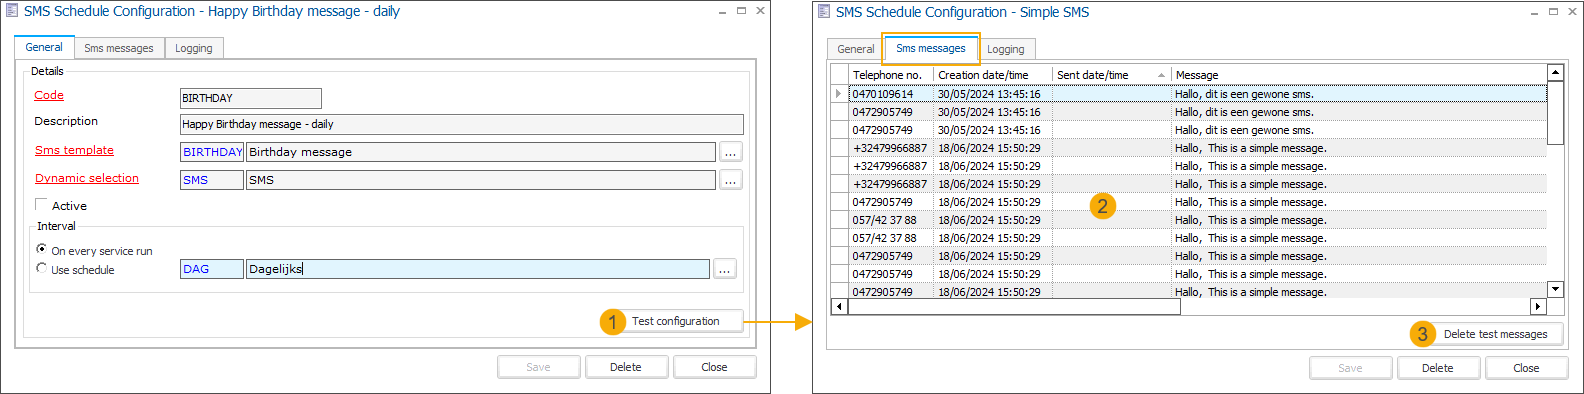This screenshot has height=394, width=1584.
Task: Select creation date cell of 0470109614 row
Action: pos(993,94)
